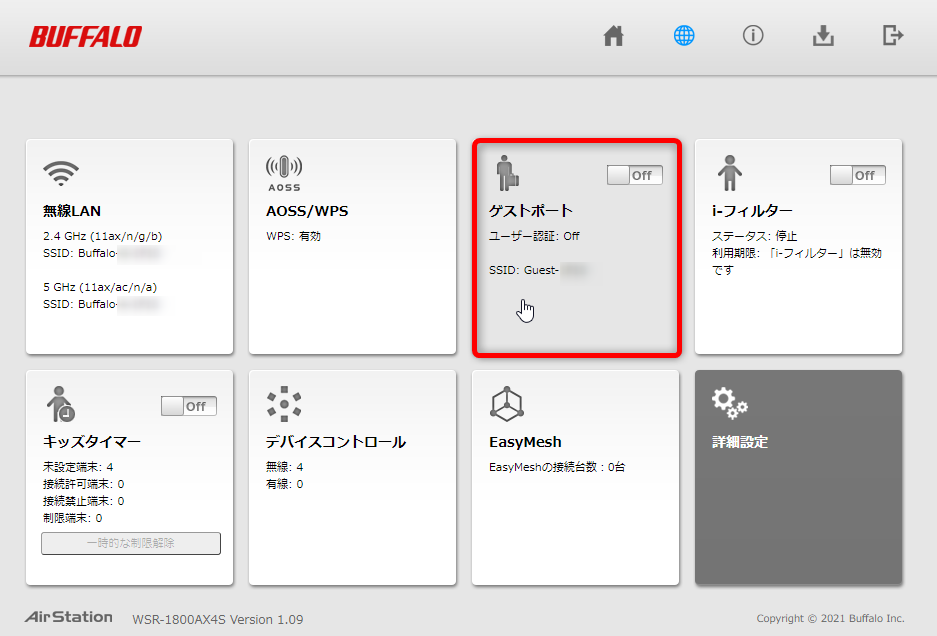Click the firmware download icon
Screen dimensions: 937x636
click(x=823, y=36)
